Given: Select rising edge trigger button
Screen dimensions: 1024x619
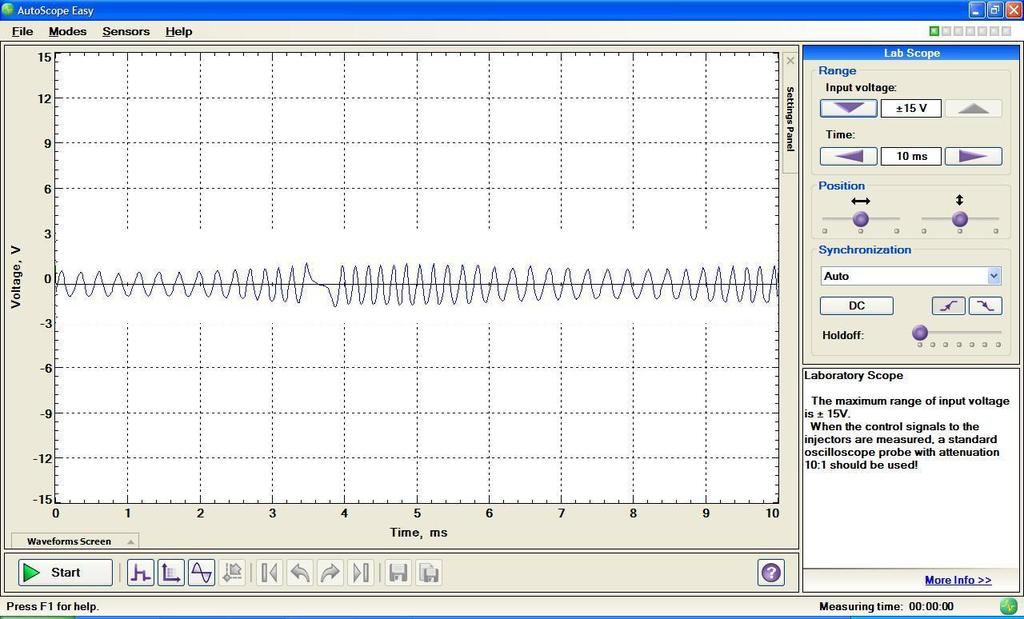Looking at the screenshot, I should (948, 306).
